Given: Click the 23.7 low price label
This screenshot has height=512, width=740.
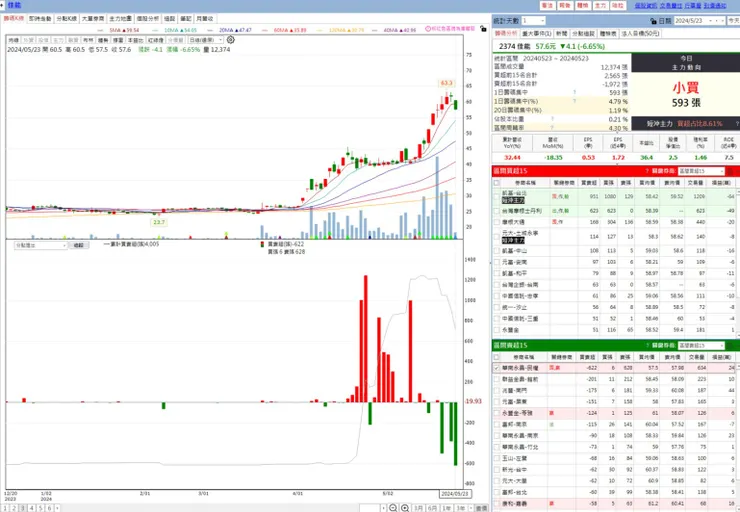Looking at the screenshot, I should [159, 222].
